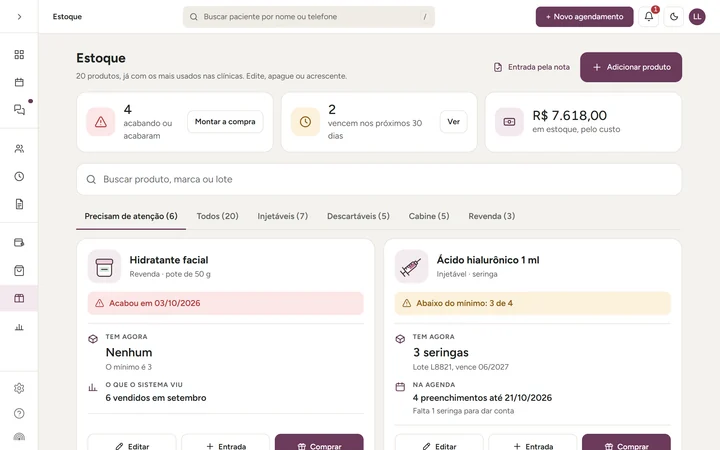Toggle dark mode with the moon icon
The height and width of the screenshot is (450, 720).
[674, 17]
